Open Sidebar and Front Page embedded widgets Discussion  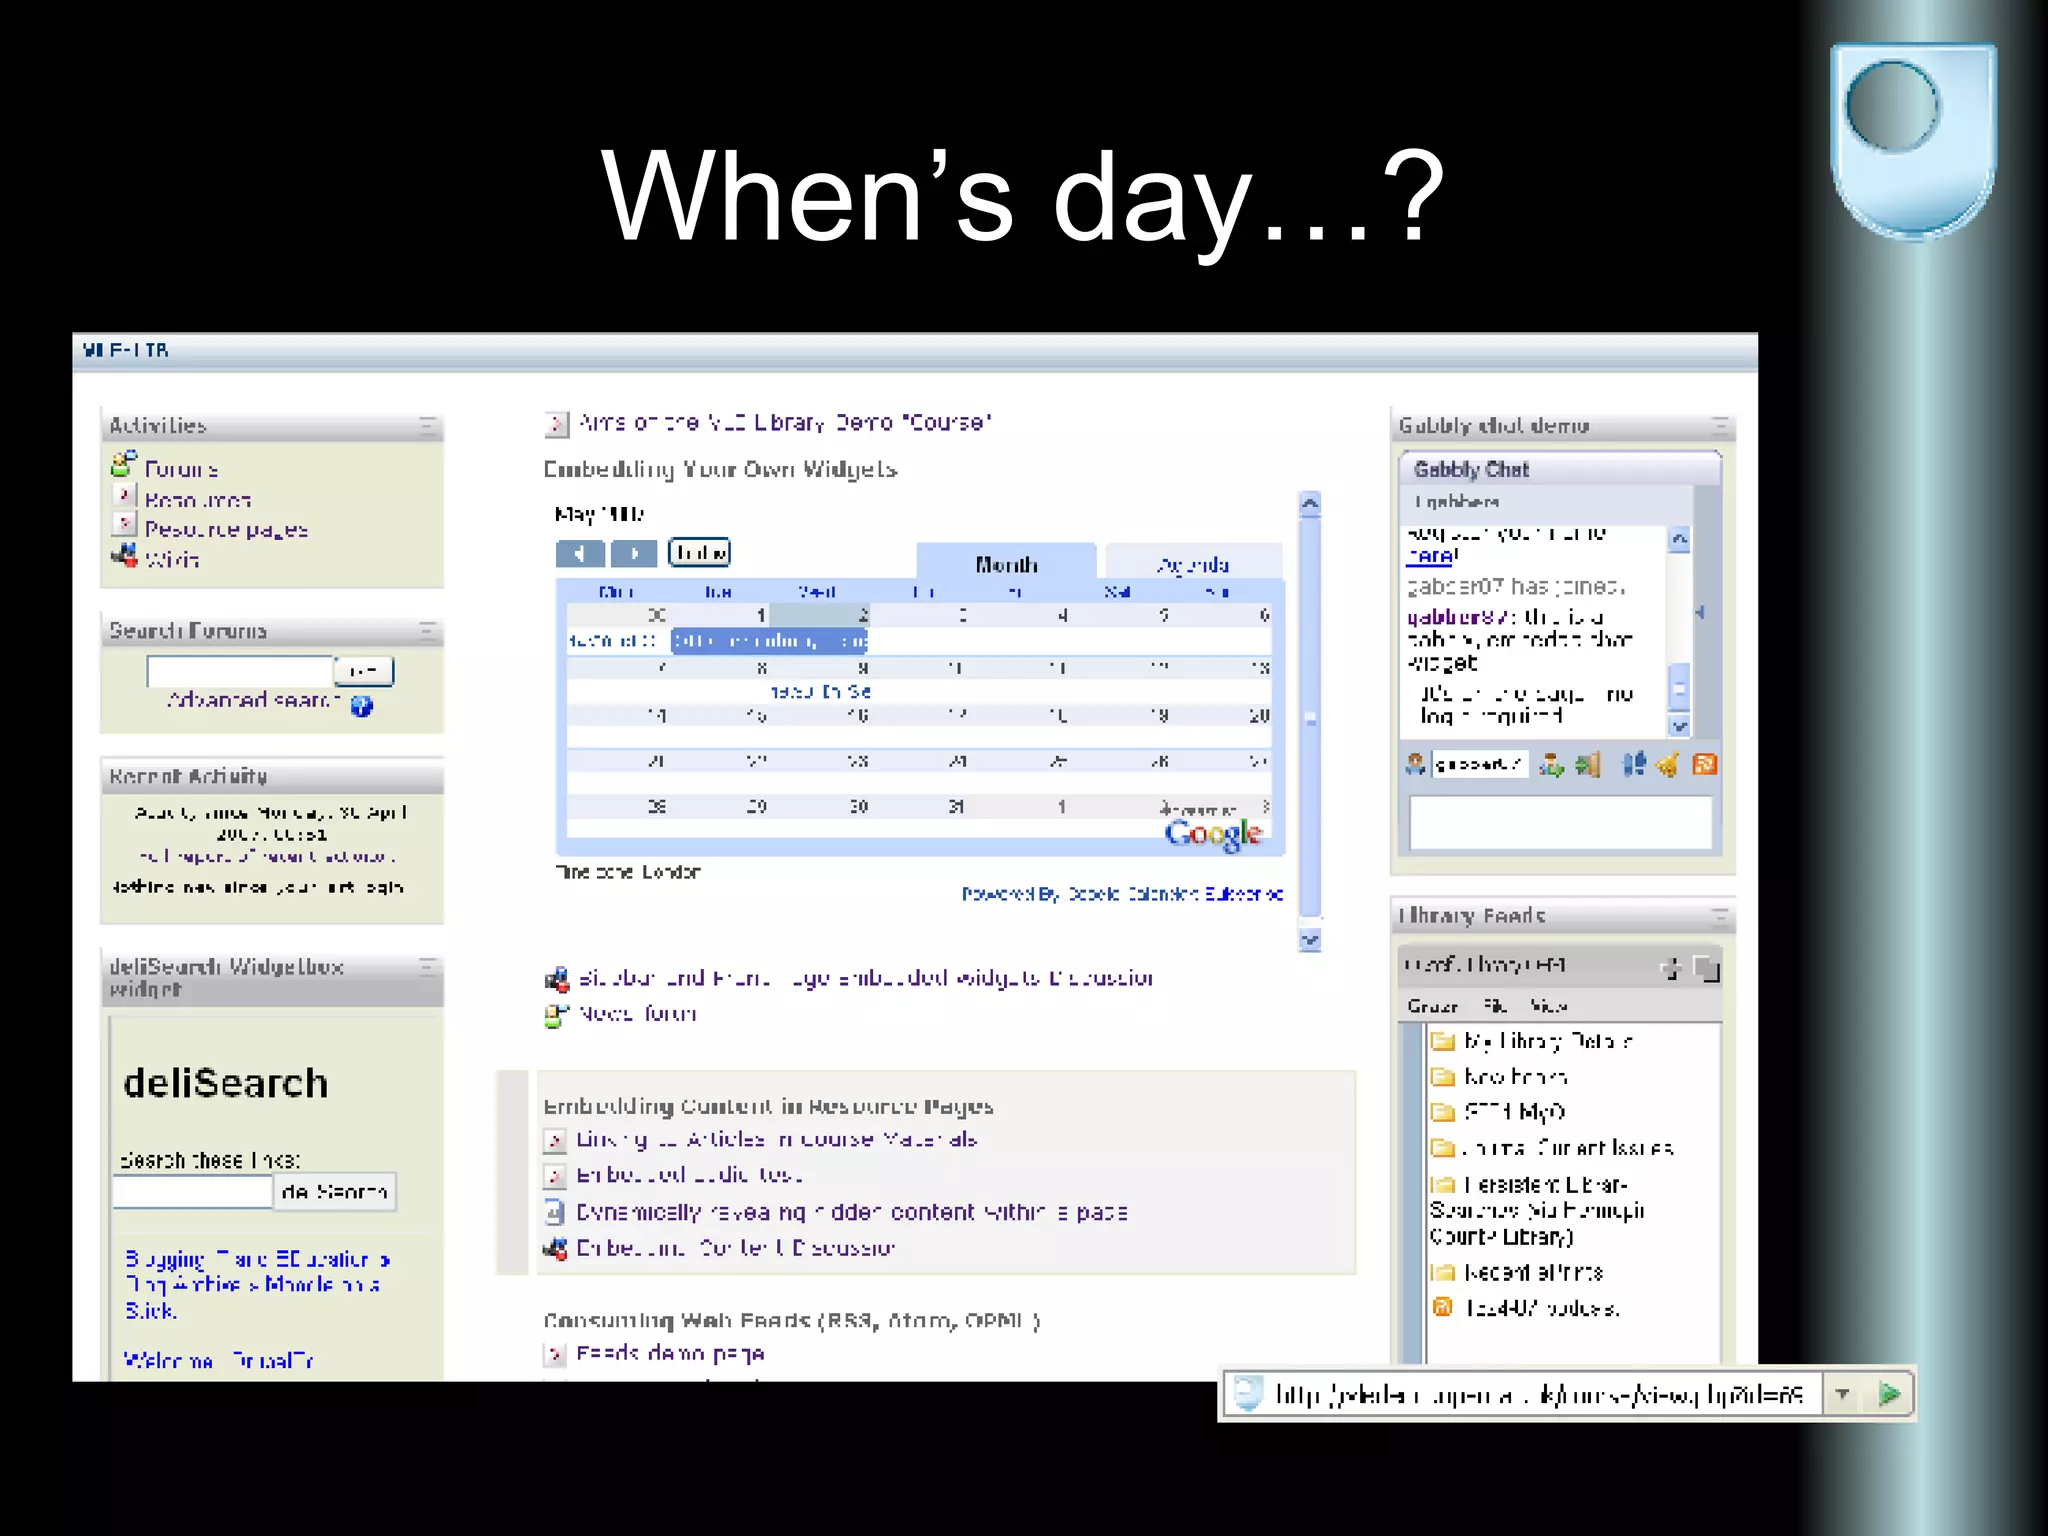tap(866, 977)
